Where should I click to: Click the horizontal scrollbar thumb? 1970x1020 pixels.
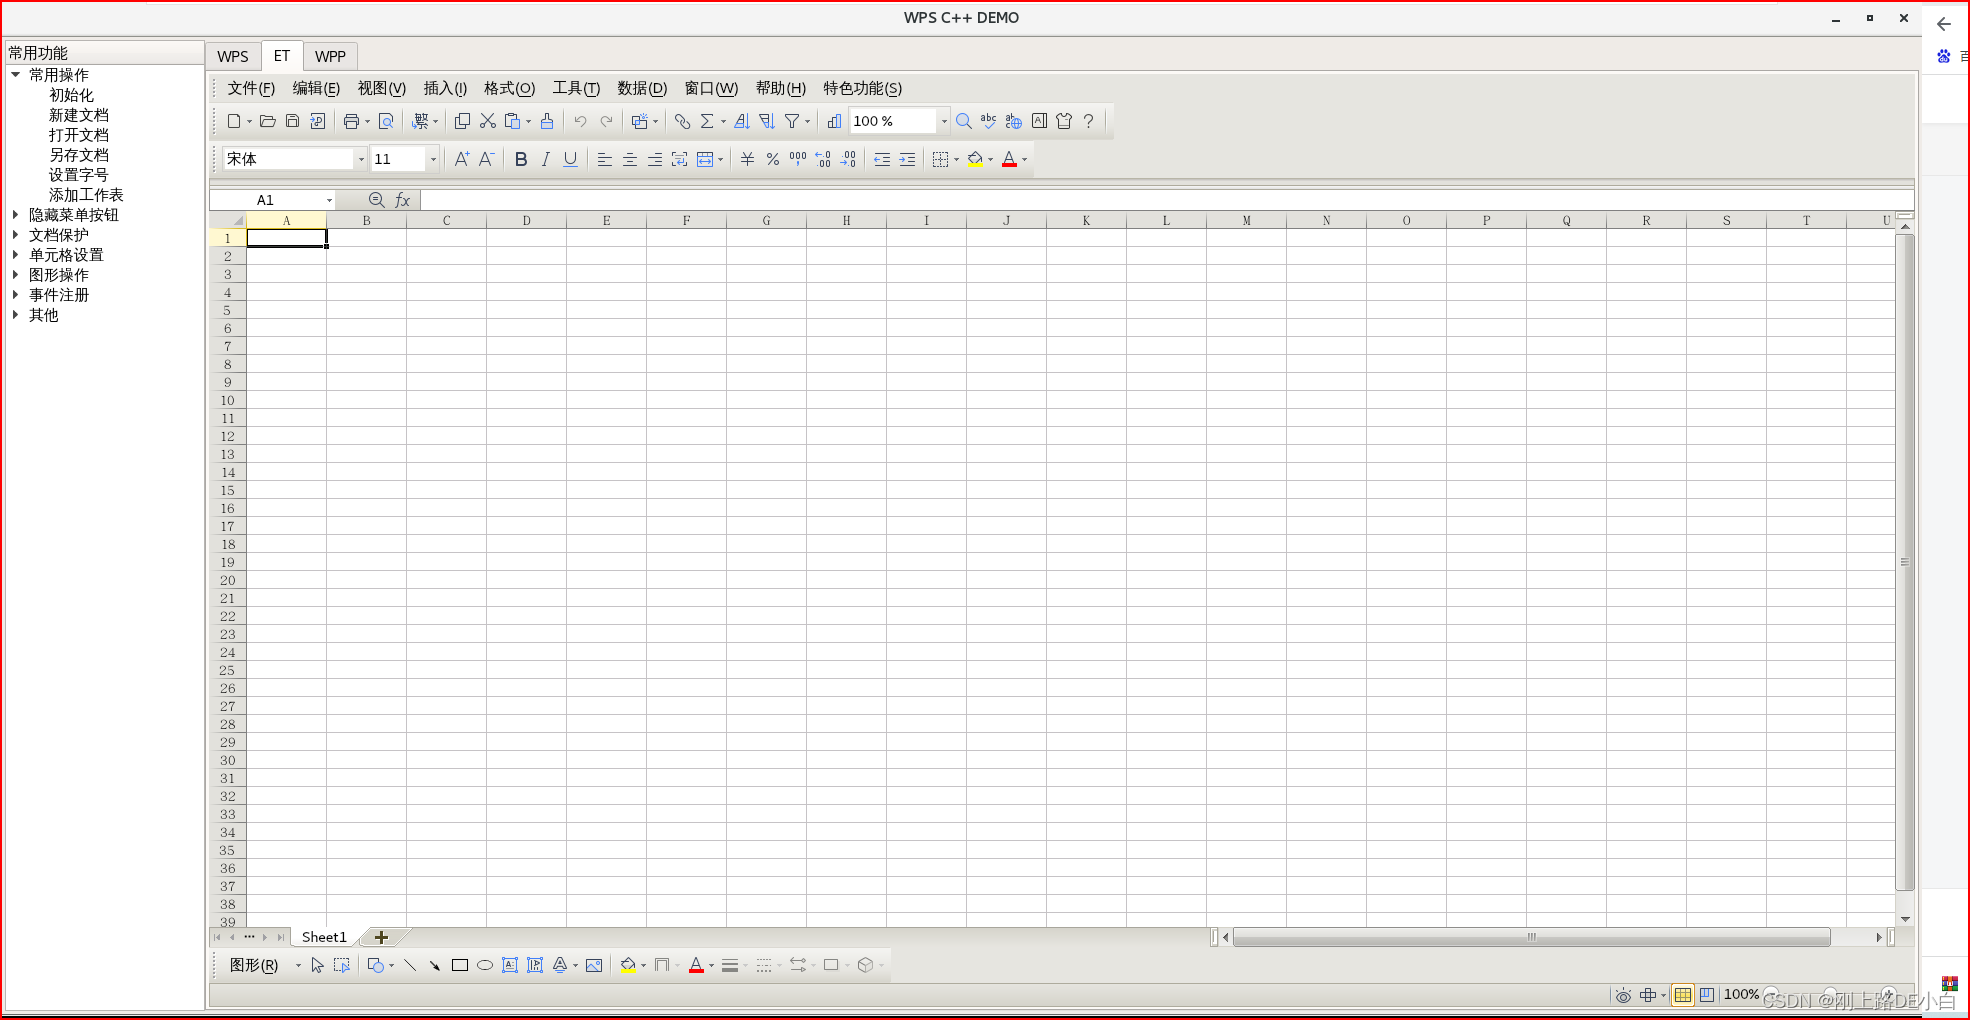(x=1531, y=937)
